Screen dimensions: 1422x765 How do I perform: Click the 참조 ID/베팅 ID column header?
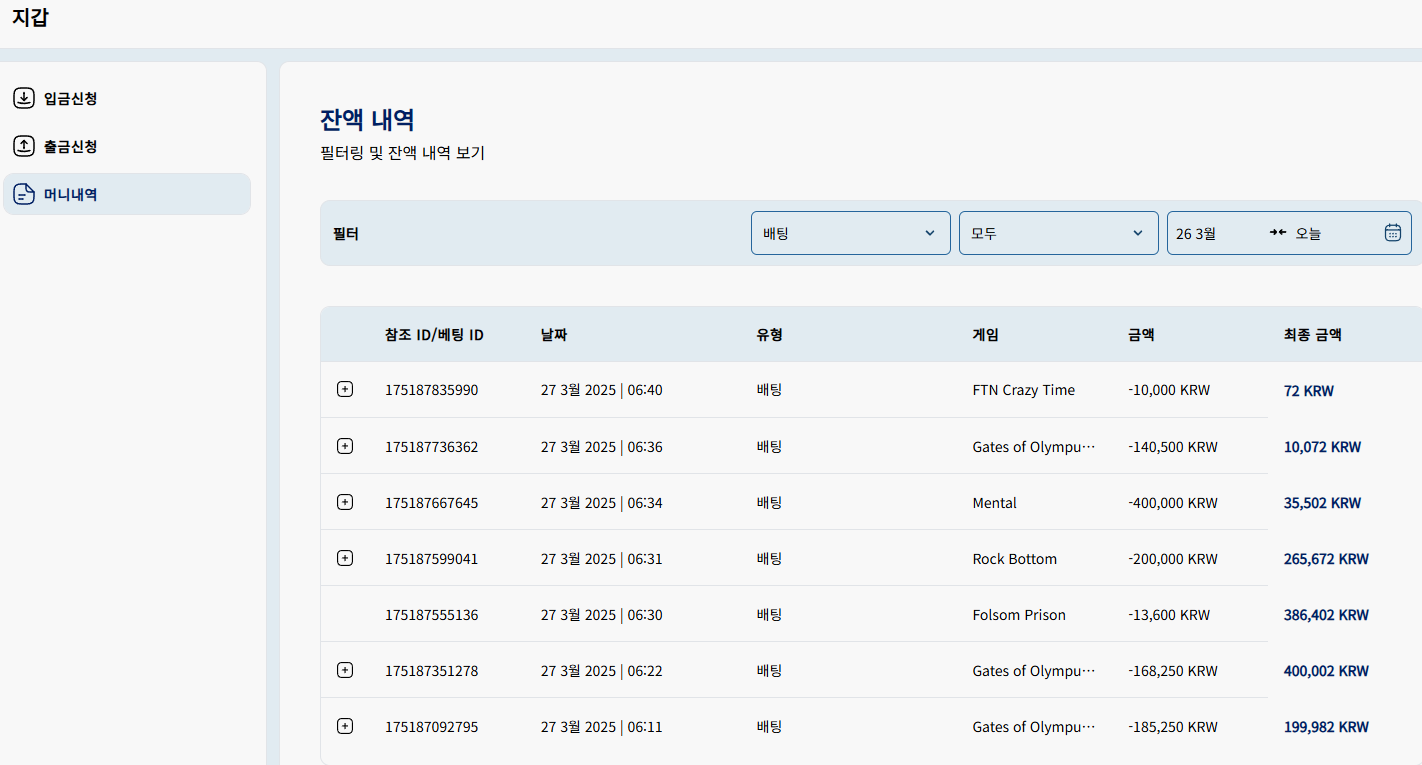pyautogui.click(x=434, y=335)
